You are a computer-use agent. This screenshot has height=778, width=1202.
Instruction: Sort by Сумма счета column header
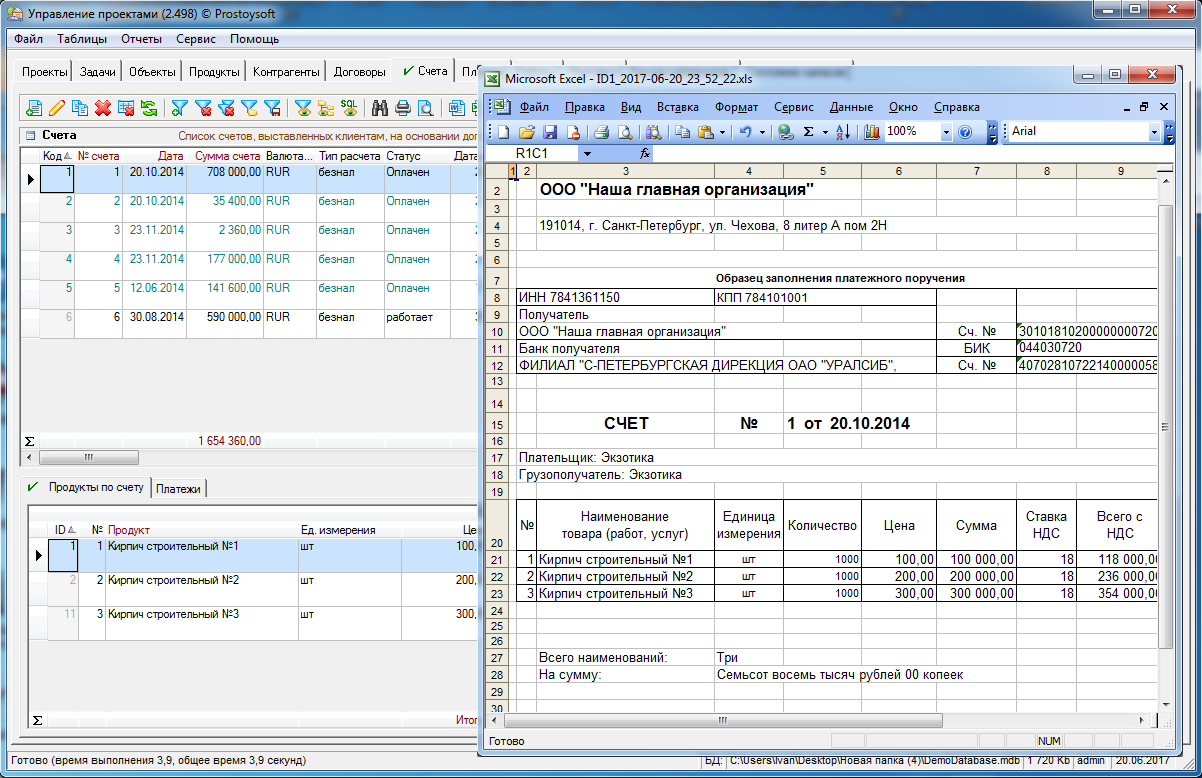pyautogui.click(x=227, y=156)
